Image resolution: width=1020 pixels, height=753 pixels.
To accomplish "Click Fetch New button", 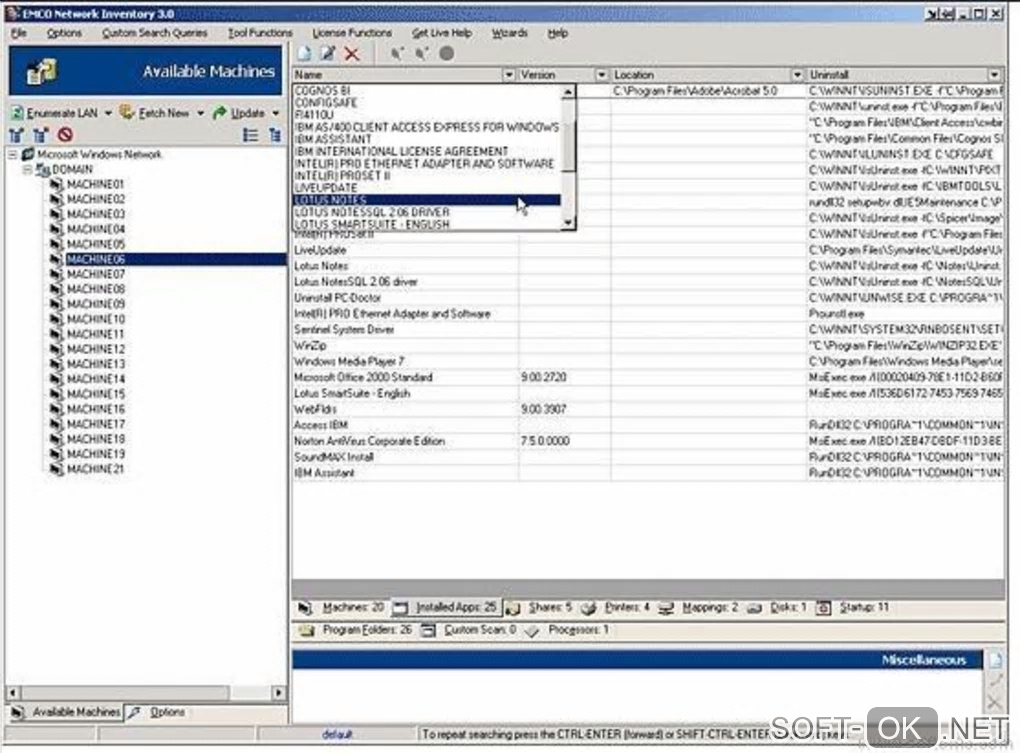I will pos(155,113).
